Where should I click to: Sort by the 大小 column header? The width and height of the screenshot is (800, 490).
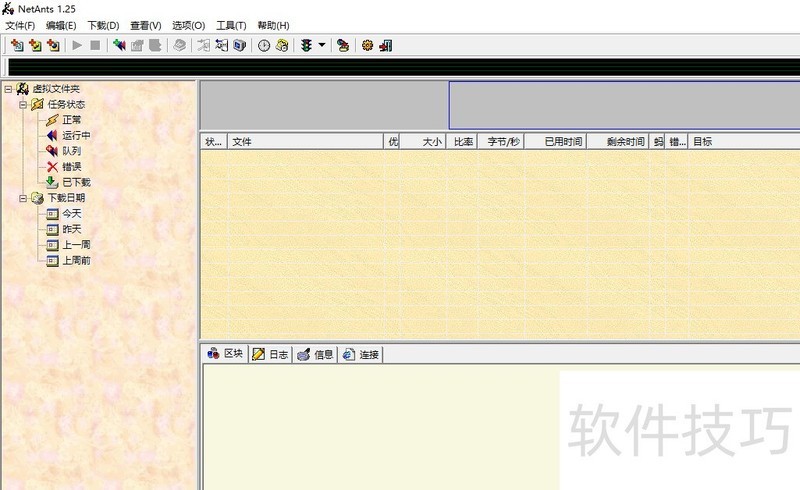click(423, 141)
